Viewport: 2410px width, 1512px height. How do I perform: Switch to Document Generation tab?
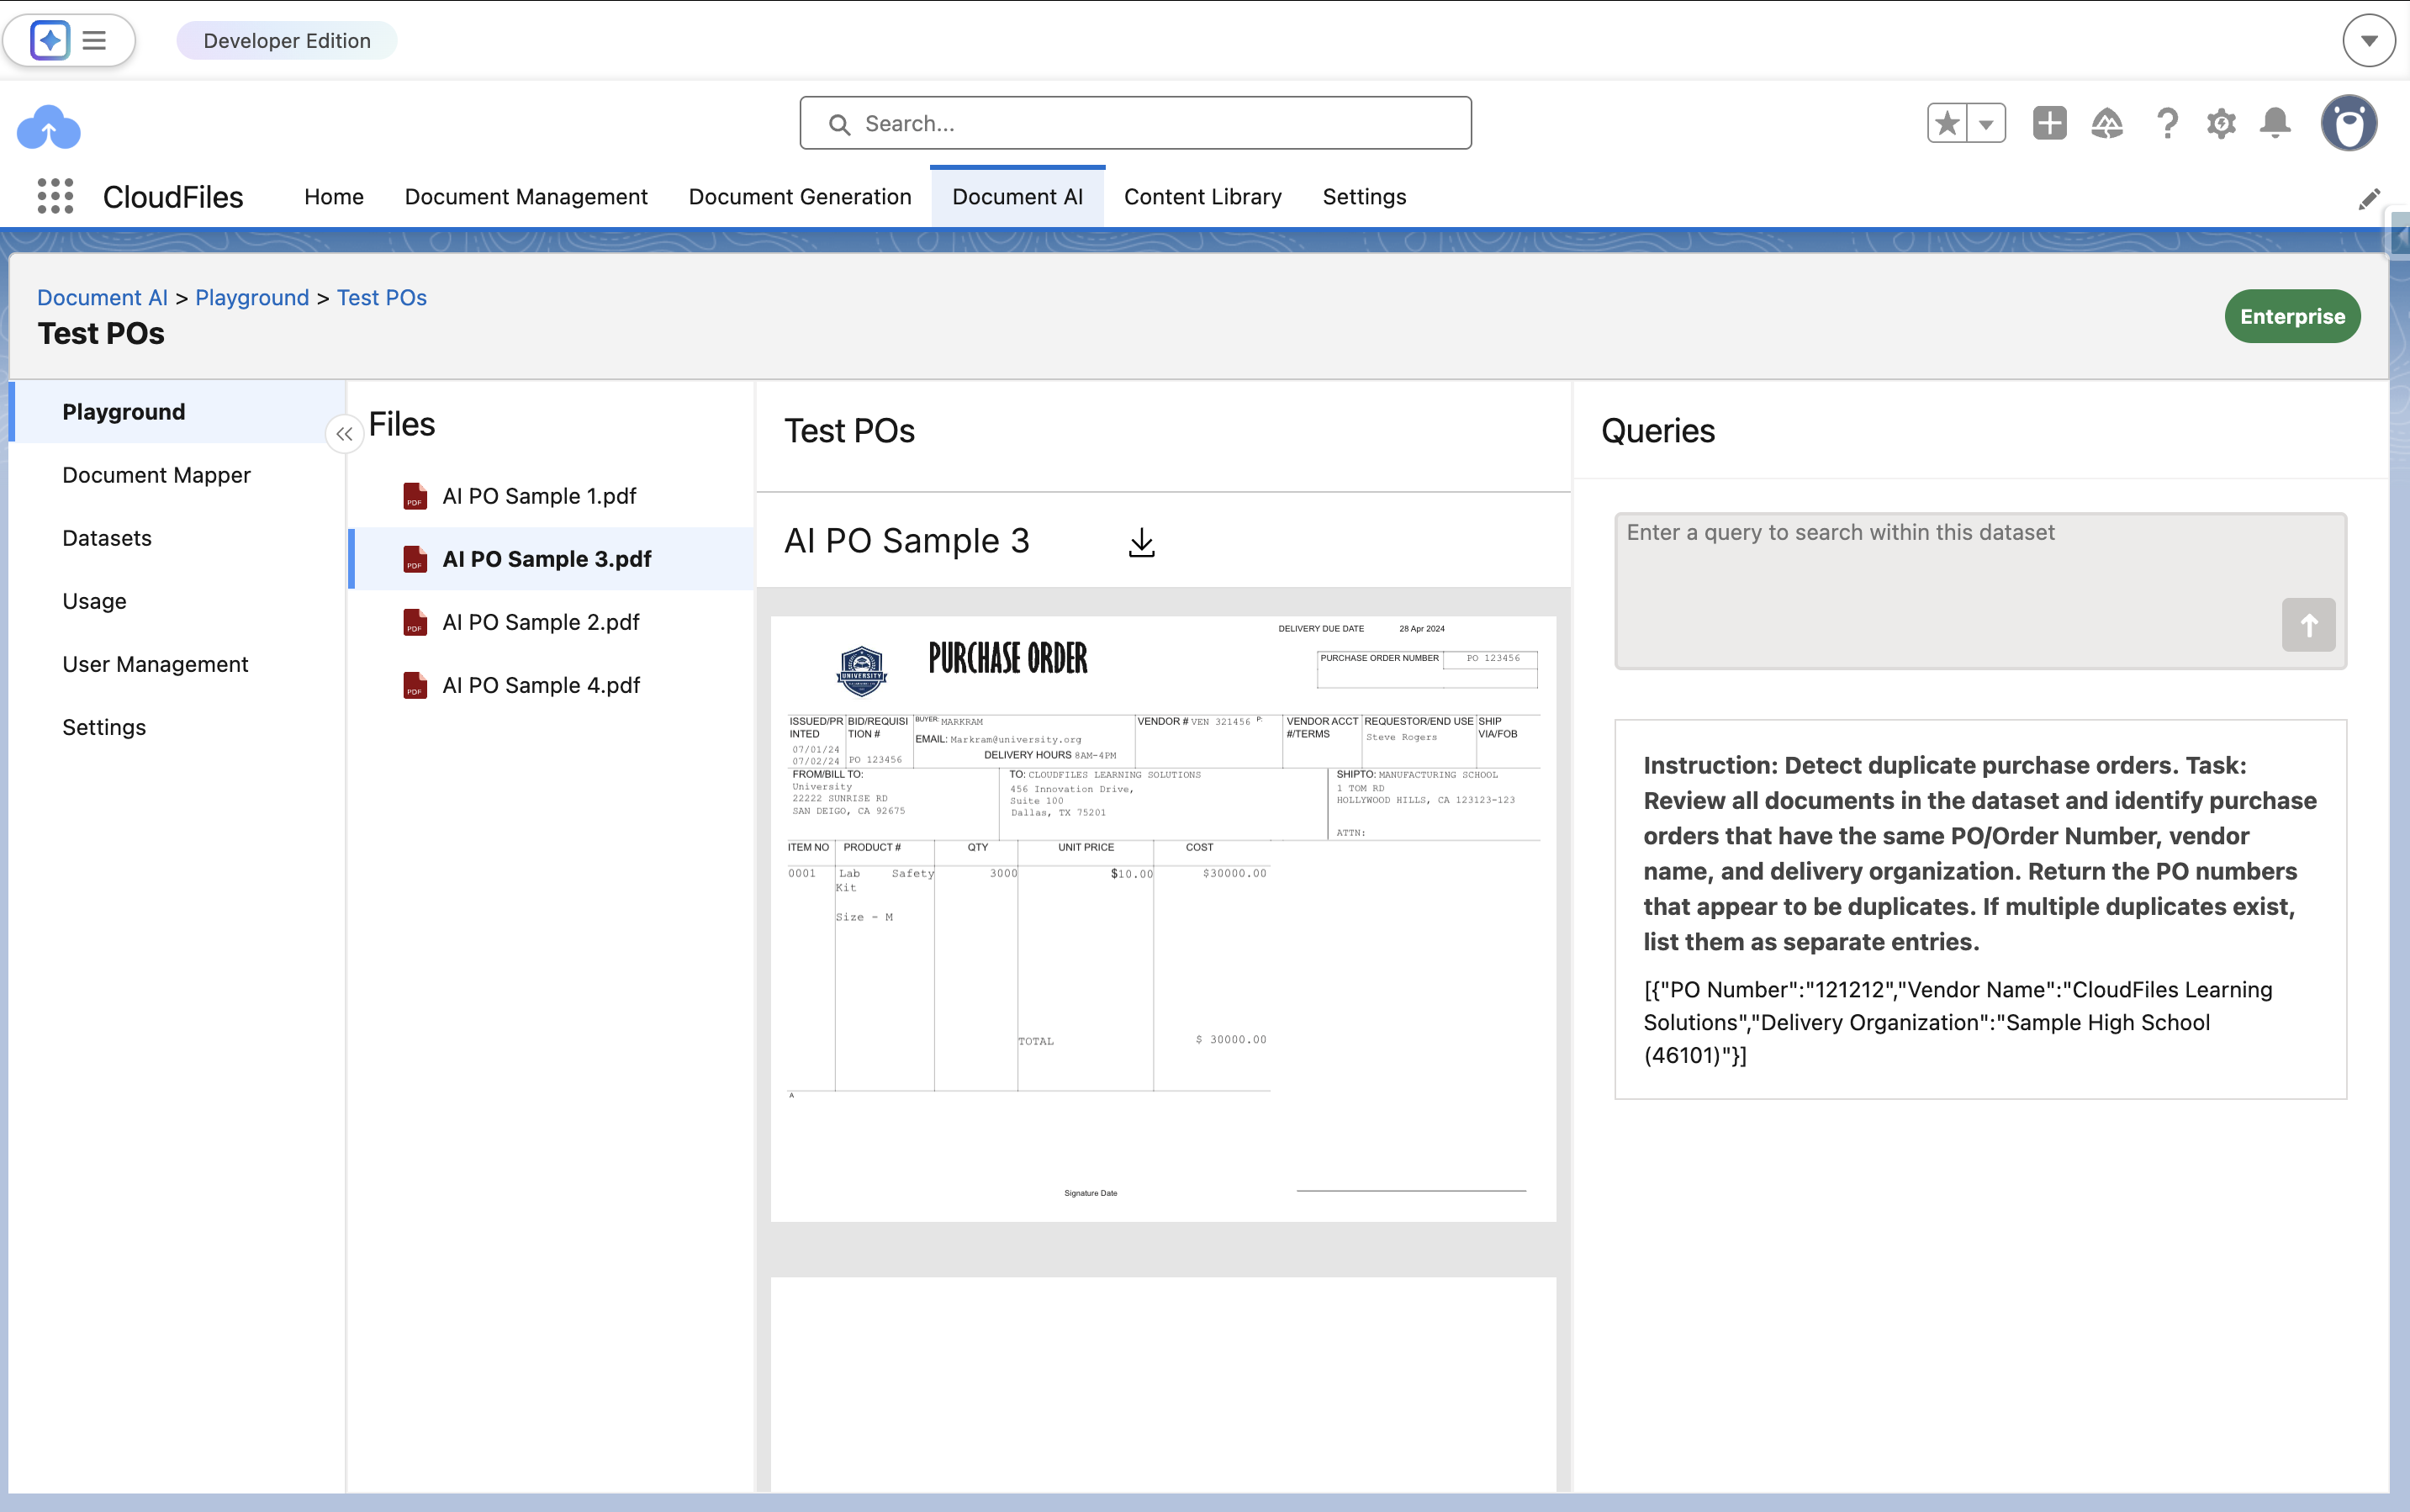(x=800, y=197)
